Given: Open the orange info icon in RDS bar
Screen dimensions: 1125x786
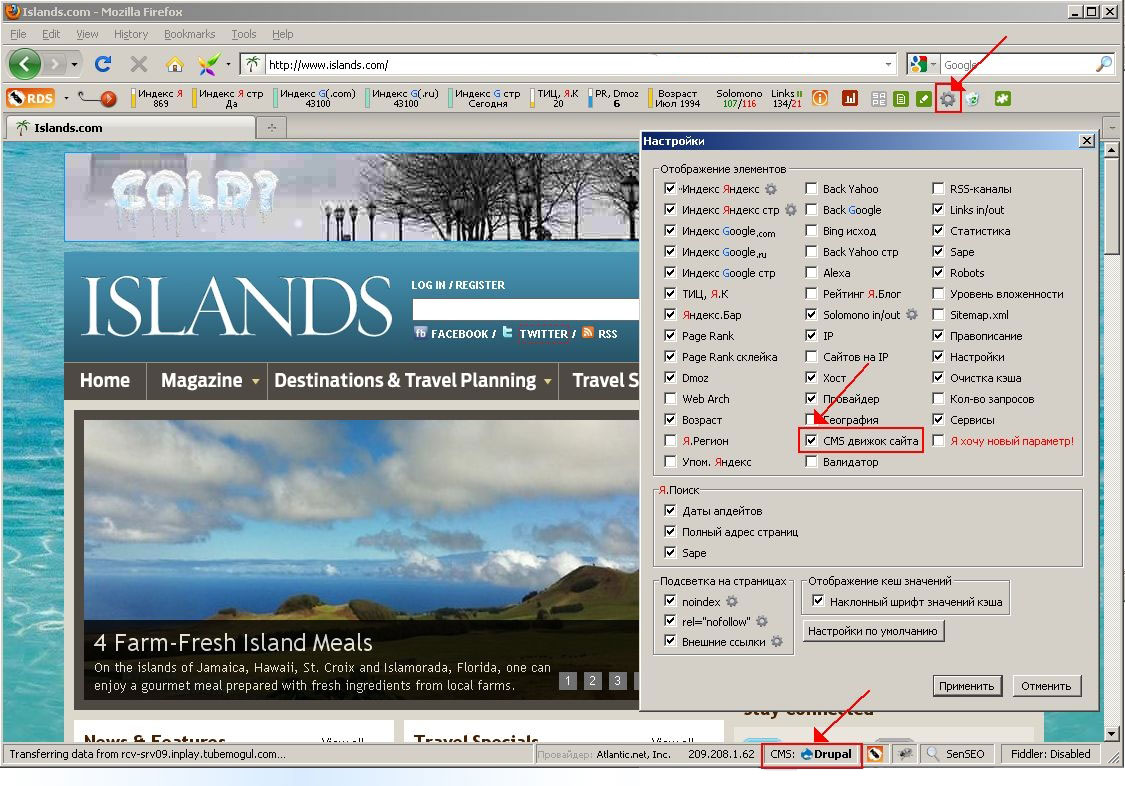Looking at the screenshot, I should tap(819, 98).
